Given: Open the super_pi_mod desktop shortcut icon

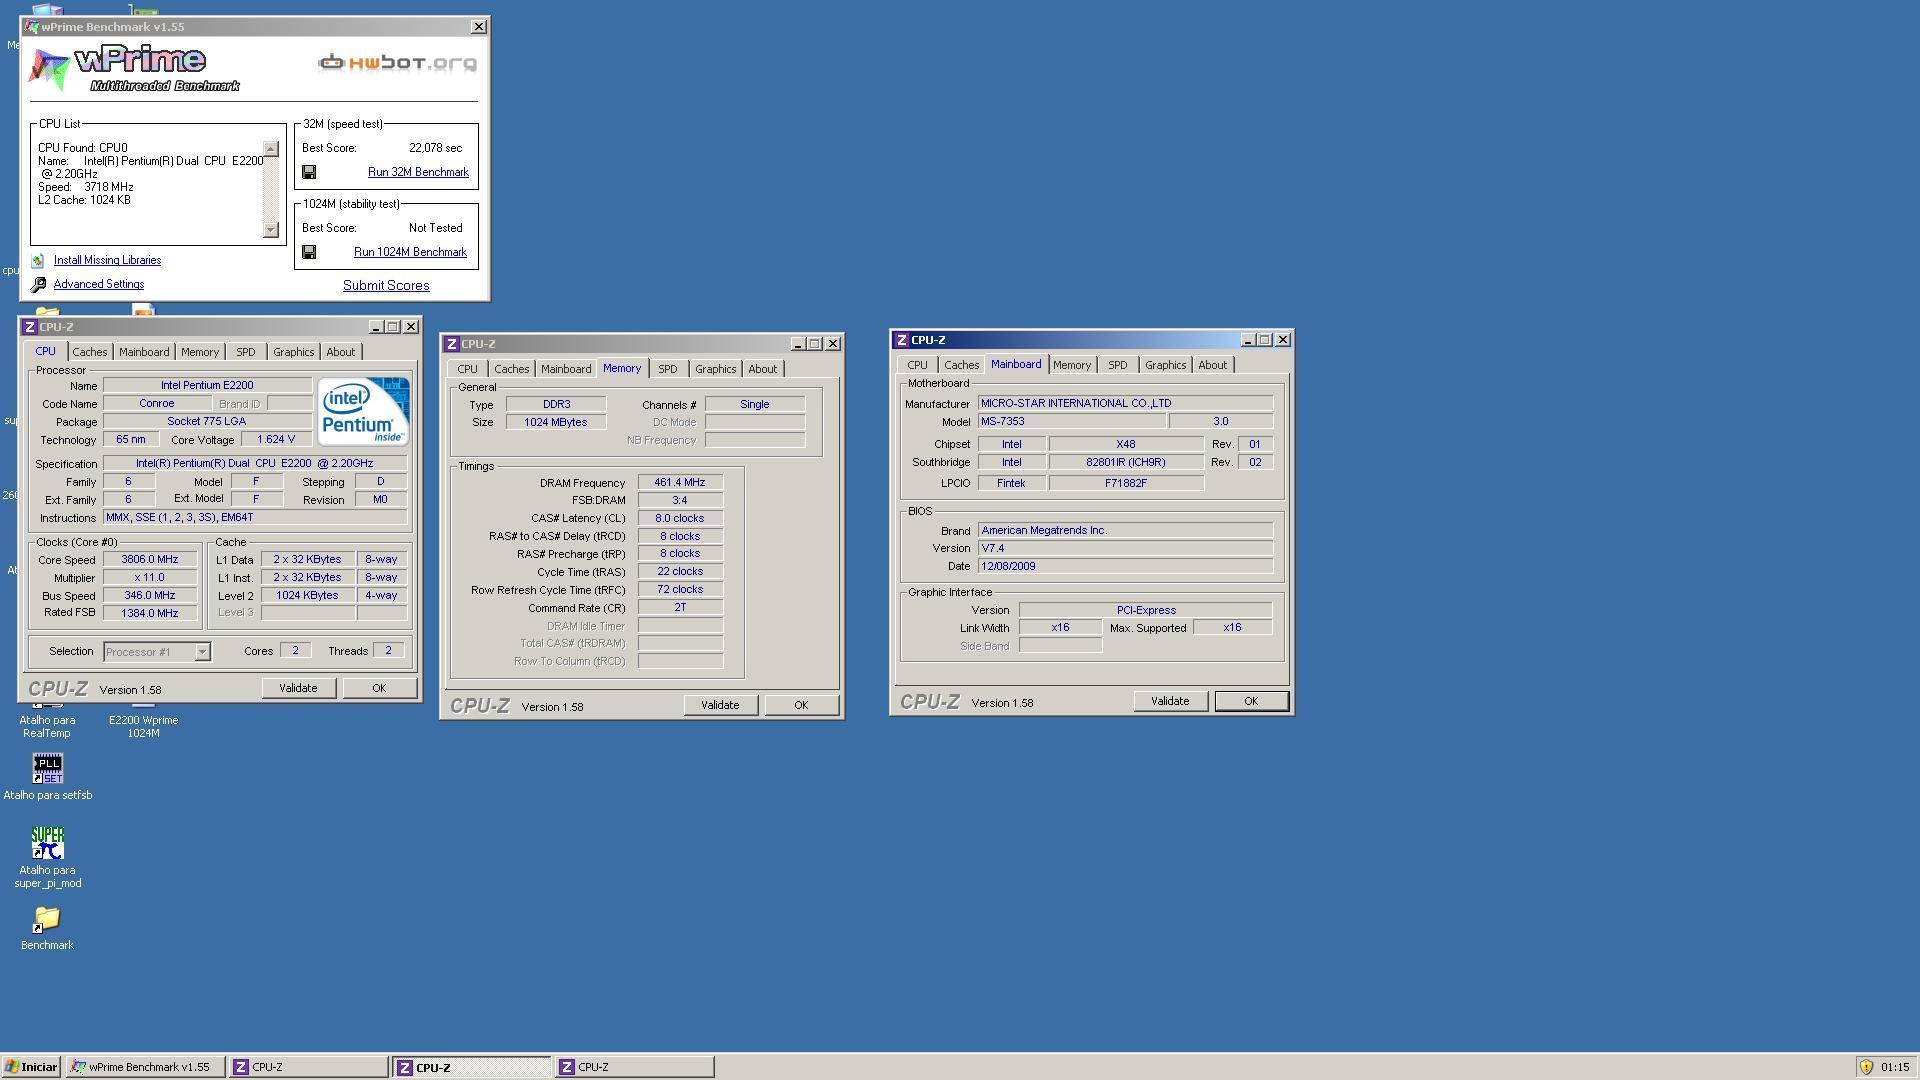Looking at the screenshot, I should coord(47,843).
